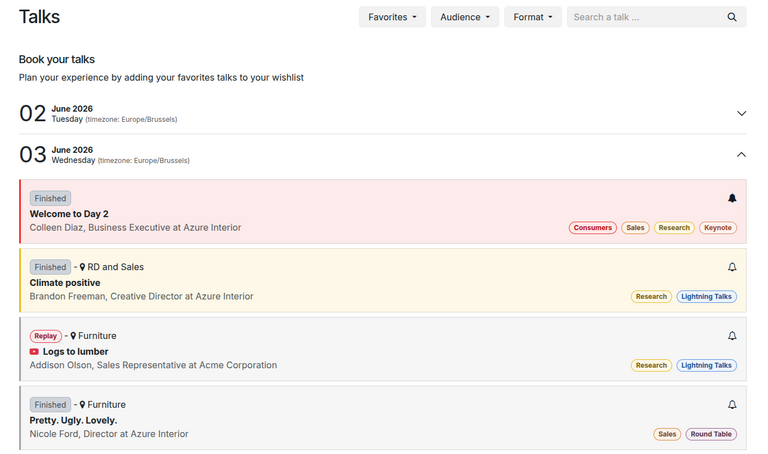Toggle the bell for Welcome to Day 2
768x454 pixels.
tap(732, 198)
